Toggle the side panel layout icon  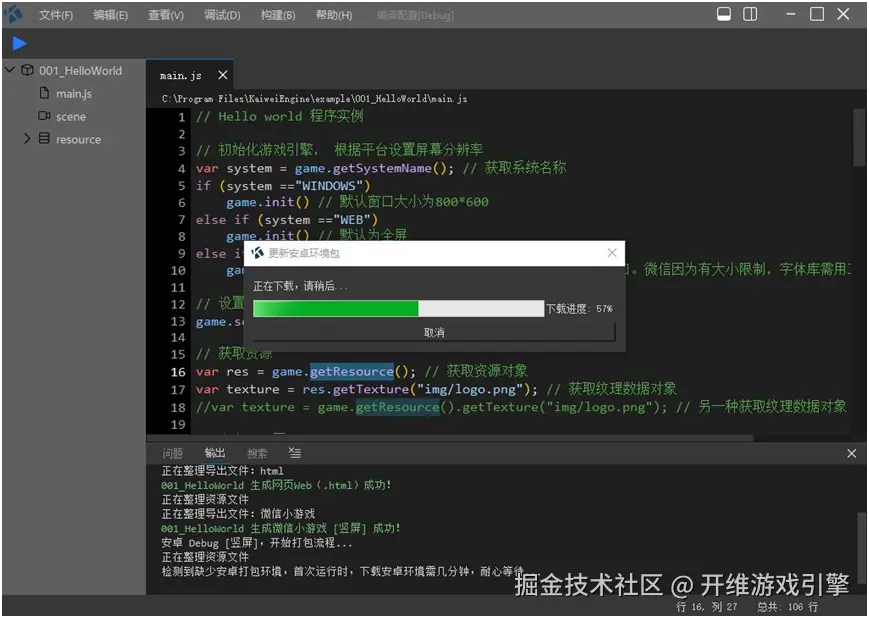pos(750,14)
